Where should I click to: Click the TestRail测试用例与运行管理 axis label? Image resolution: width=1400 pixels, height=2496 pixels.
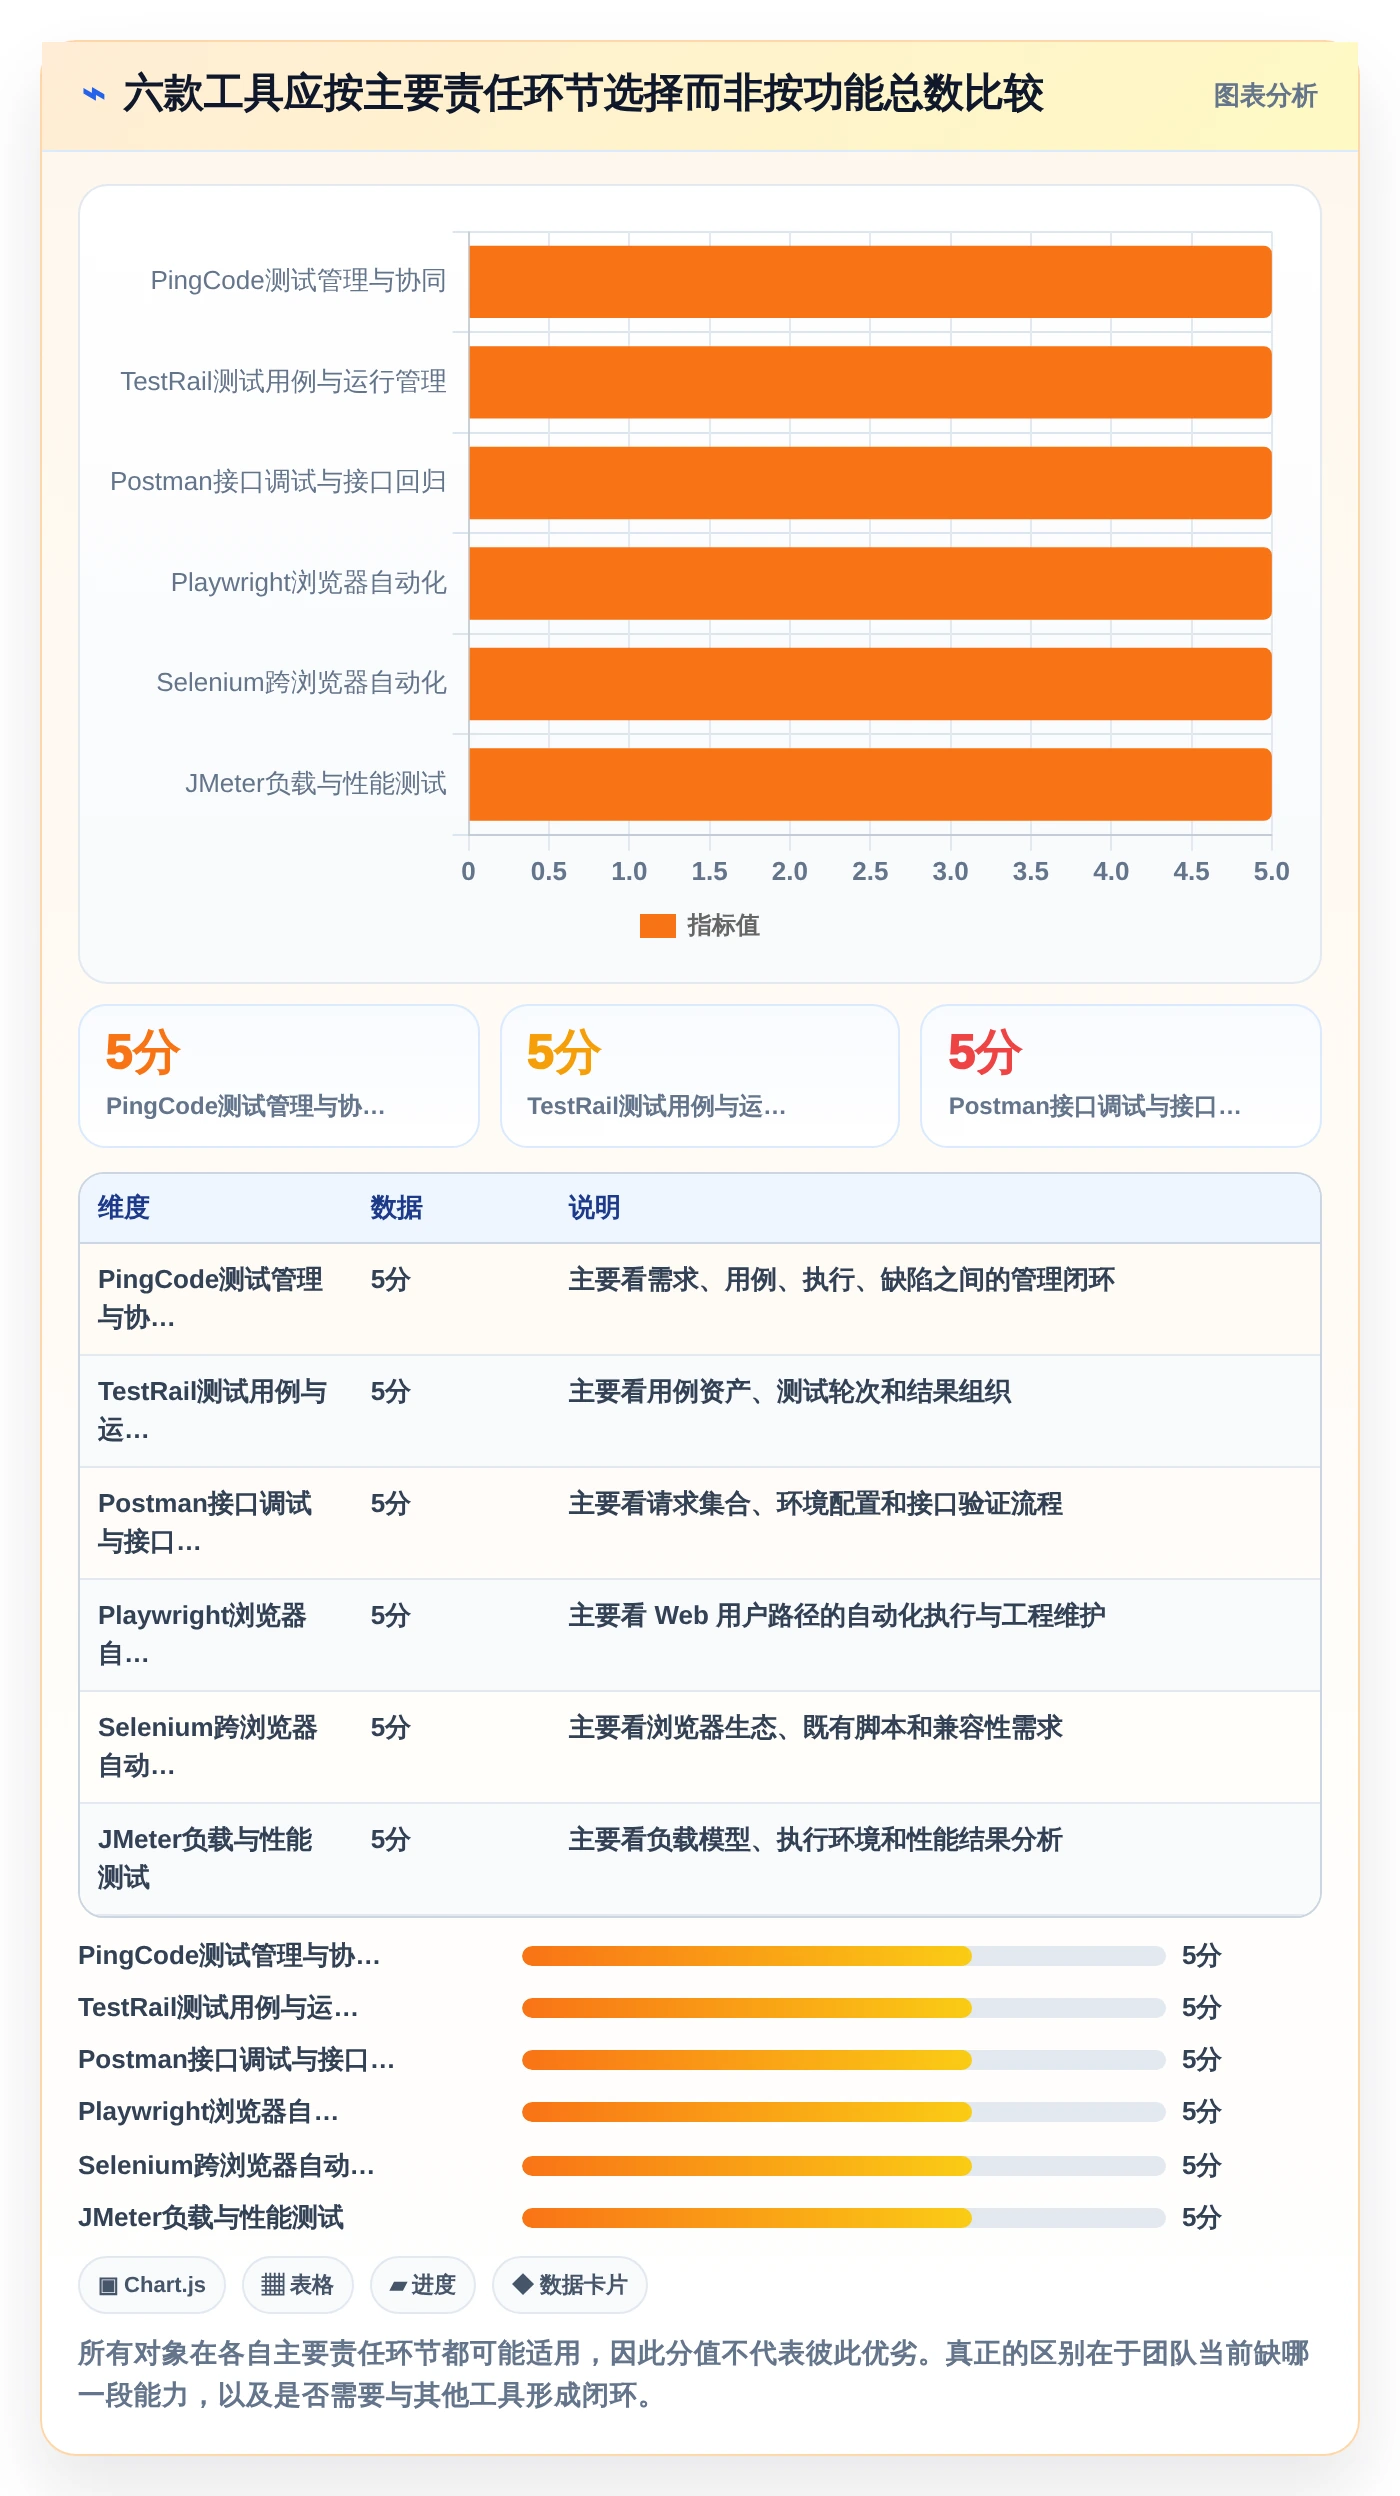(283, 382)
